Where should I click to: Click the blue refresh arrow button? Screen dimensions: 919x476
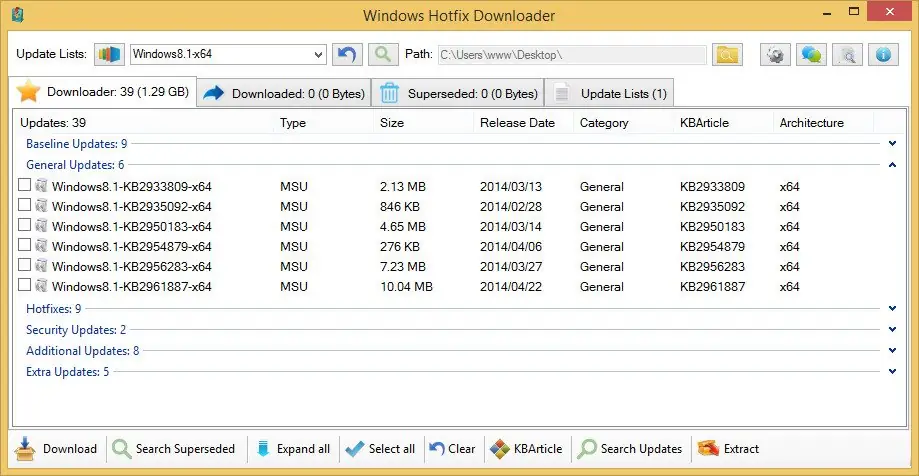[347, 54]
